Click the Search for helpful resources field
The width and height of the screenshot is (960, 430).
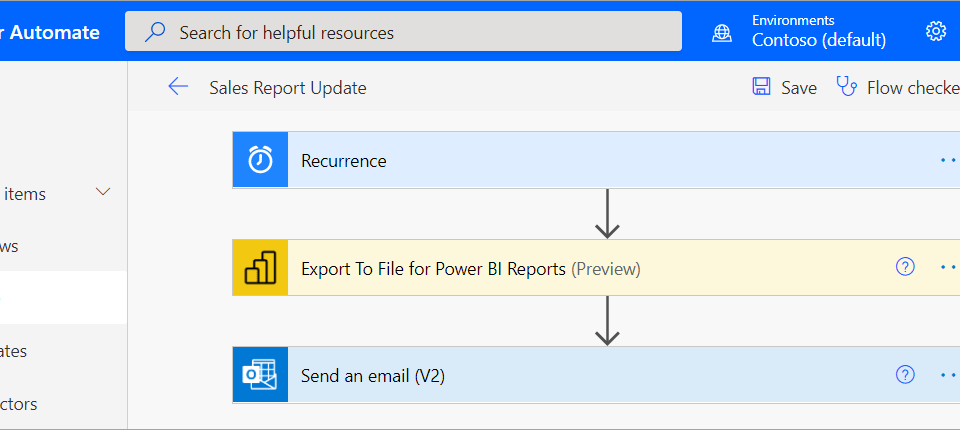(420, 32)
